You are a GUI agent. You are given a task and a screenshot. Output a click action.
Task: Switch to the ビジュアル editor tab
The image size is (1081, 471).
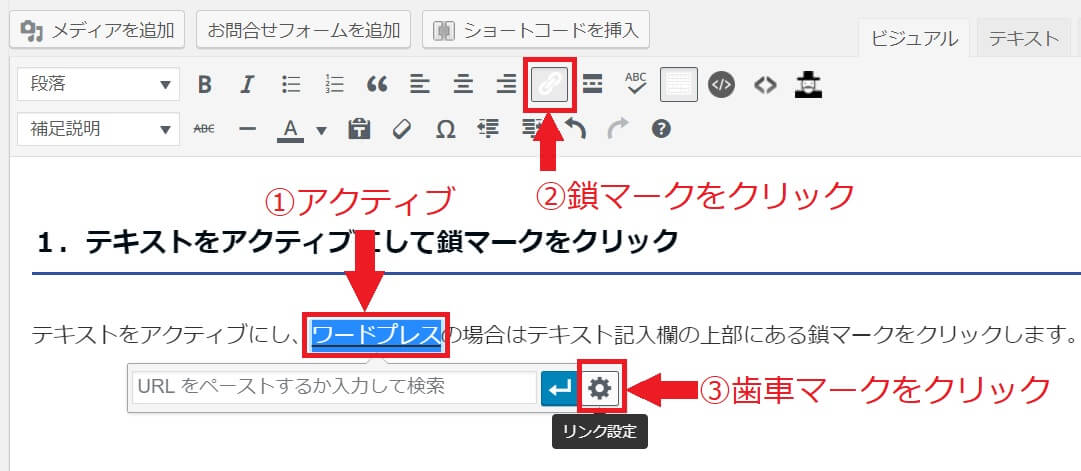[914, 39]
